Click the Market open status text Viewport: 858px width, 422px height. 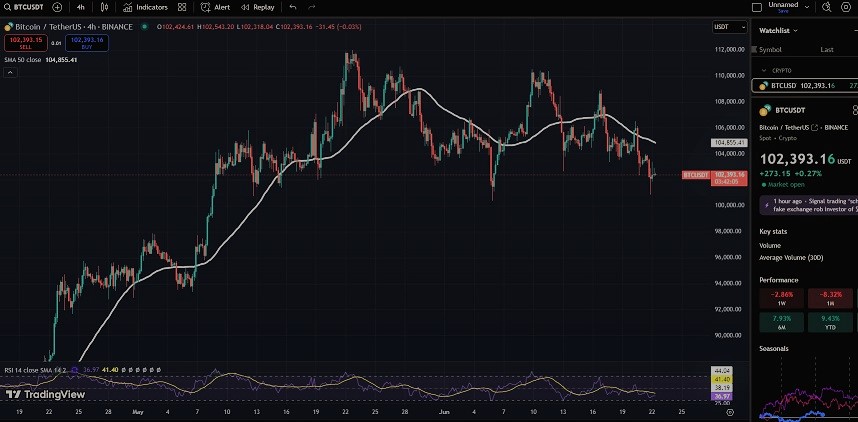click(786, 185)
